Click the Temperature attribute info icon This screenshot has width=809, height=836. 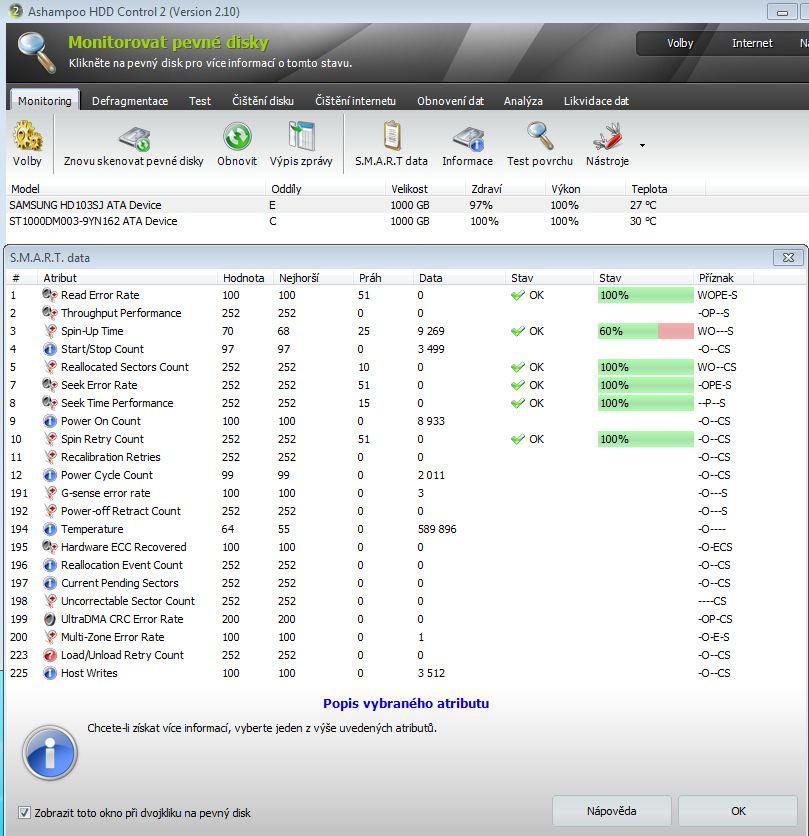pyautogui.click(x=50, y=529)
